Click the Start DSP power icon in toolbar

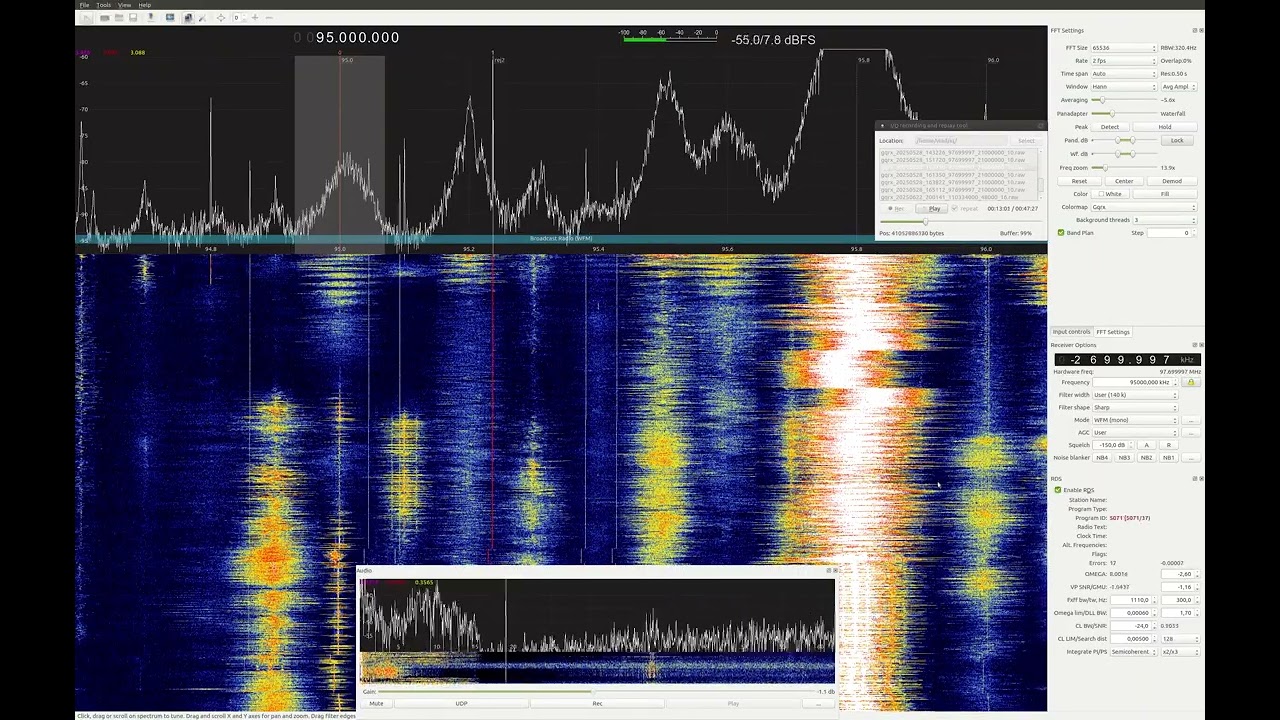point(86,18)
